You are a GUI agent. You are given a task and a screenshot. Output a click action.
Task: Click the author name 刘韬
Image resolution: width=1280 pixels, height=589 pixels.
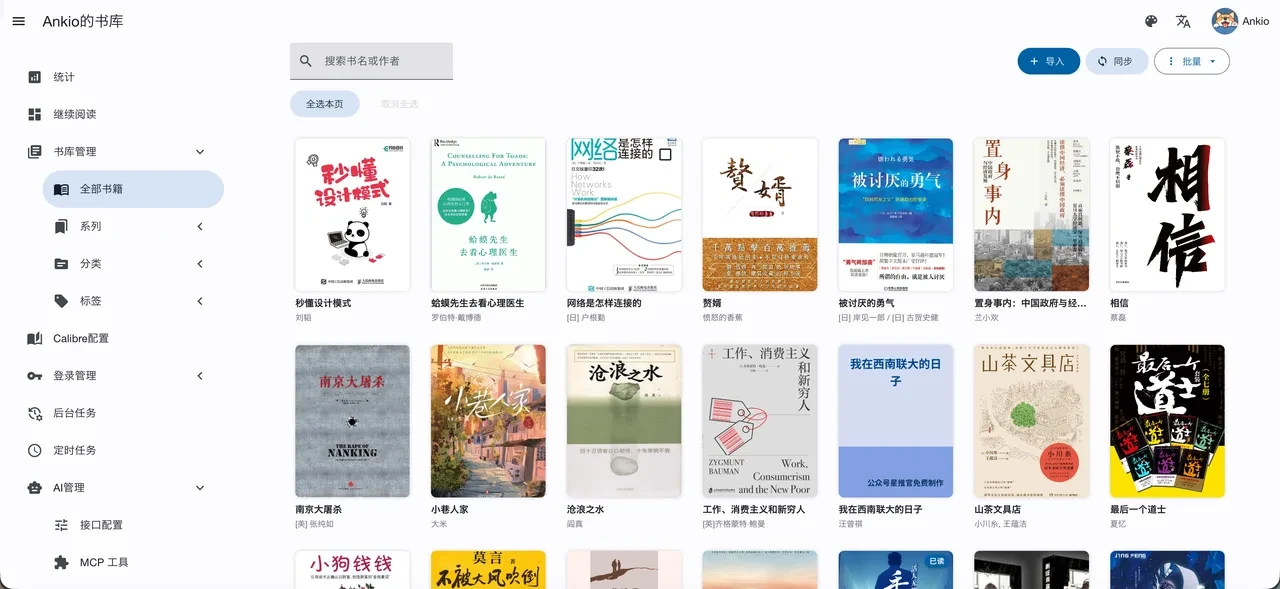pyautogui.click(x=304, y=317)
